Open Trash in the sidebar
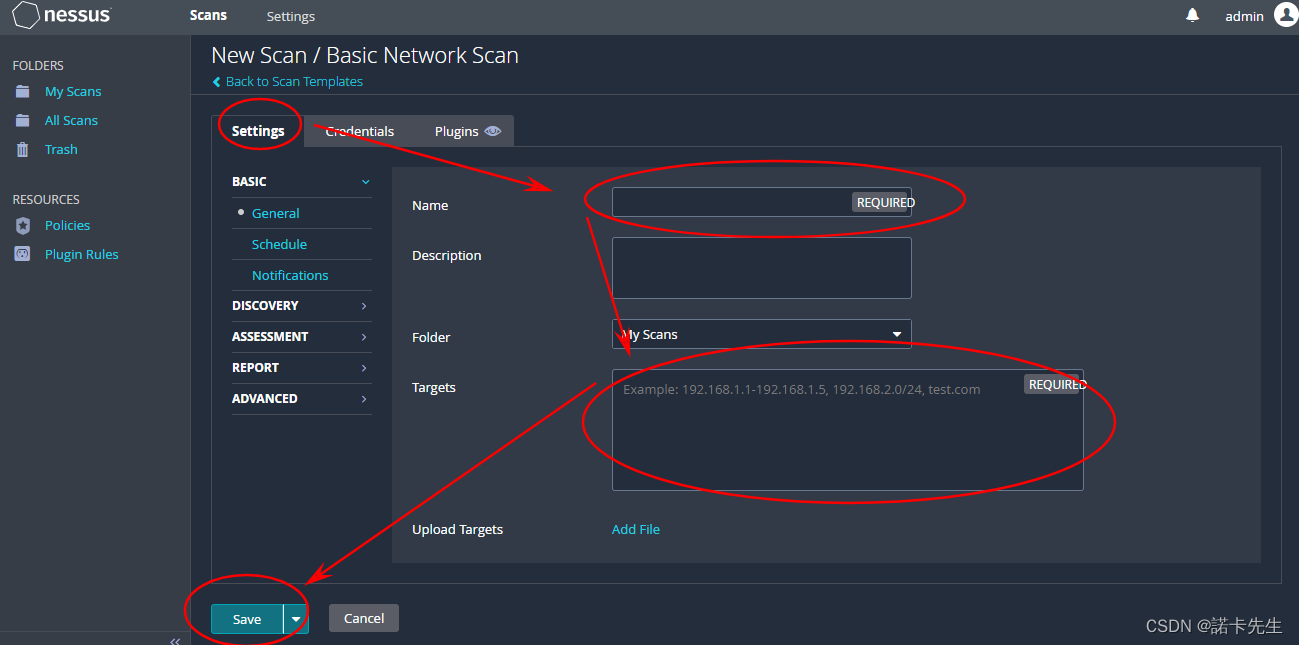Screen dimensions: 1299x645 click(x=61, y=149)
